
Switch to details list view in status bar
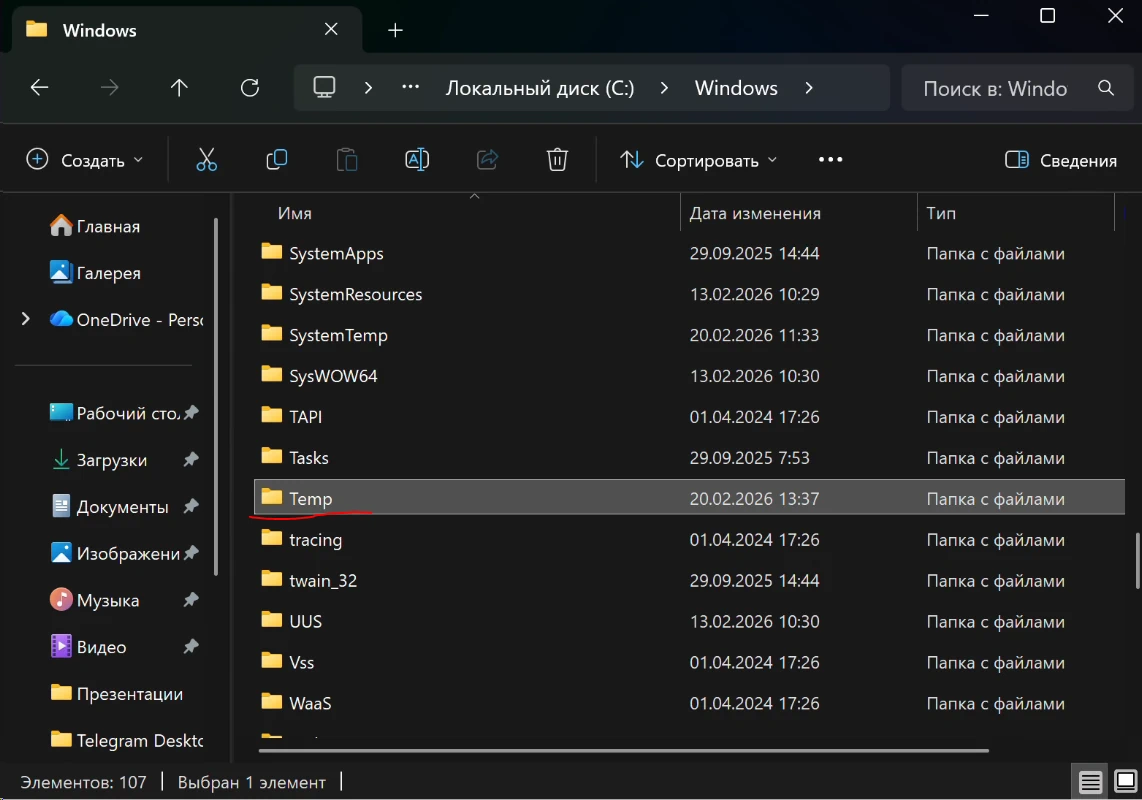tap(1090, 781)
